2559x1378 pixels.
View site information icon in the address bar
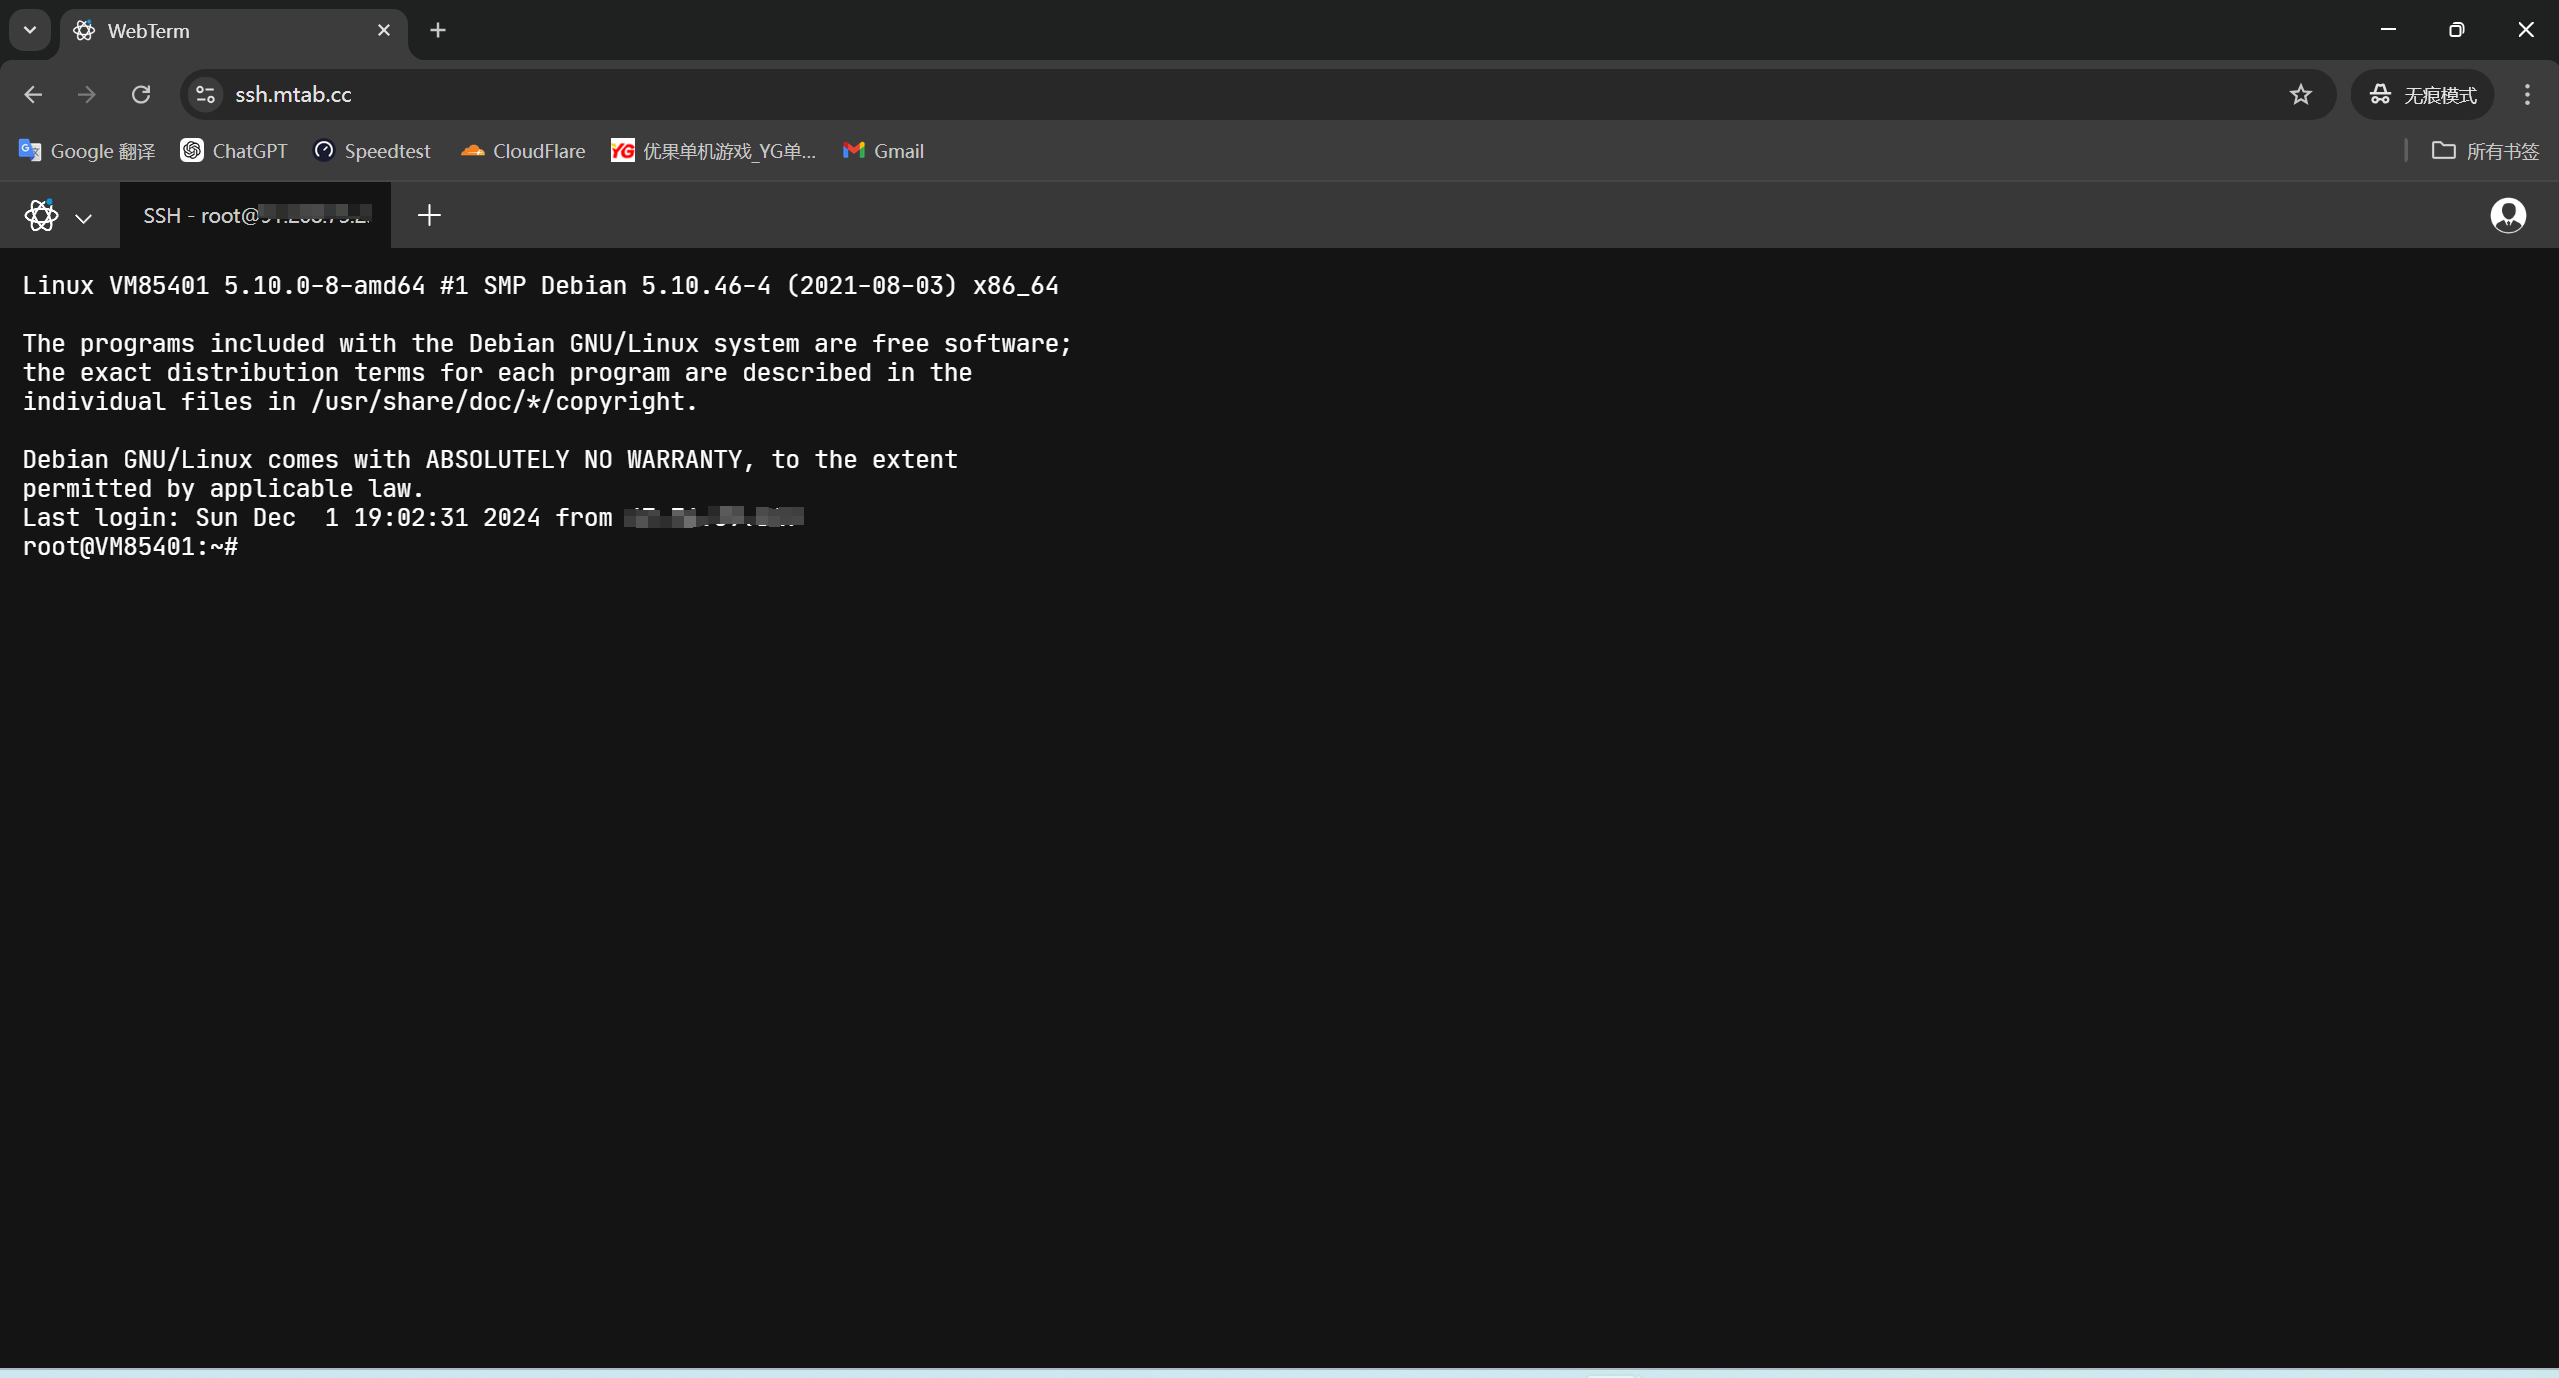click(206, 94)
